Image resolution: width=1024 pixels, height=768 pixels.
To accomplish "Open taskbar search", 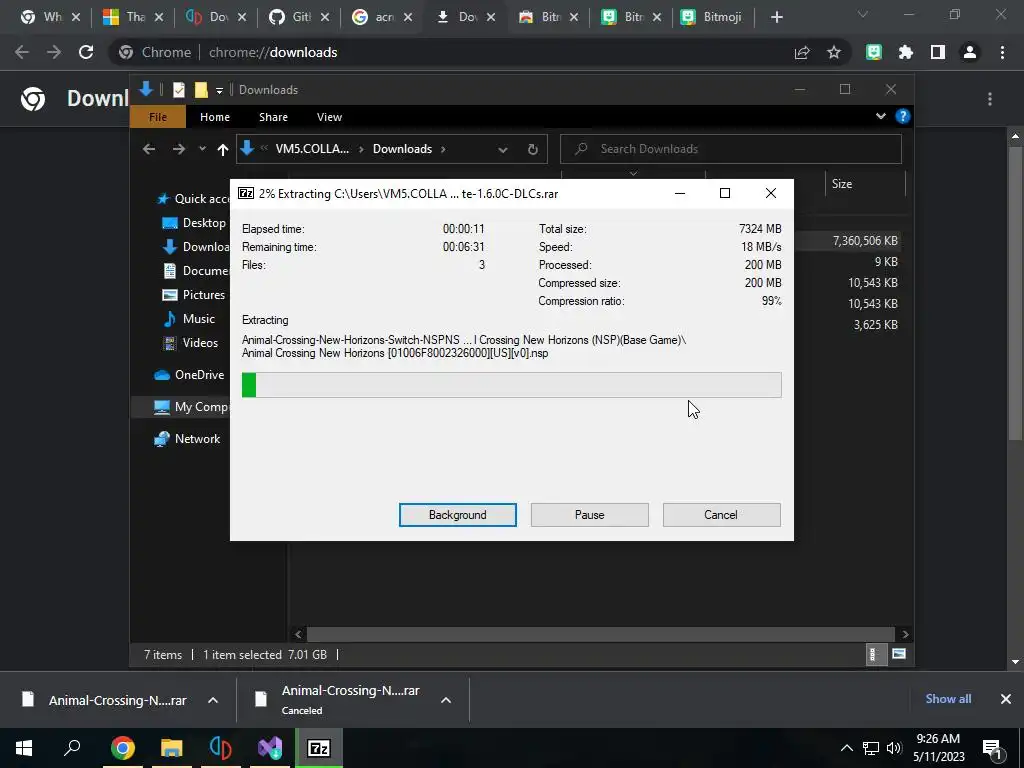I will 72,748.
